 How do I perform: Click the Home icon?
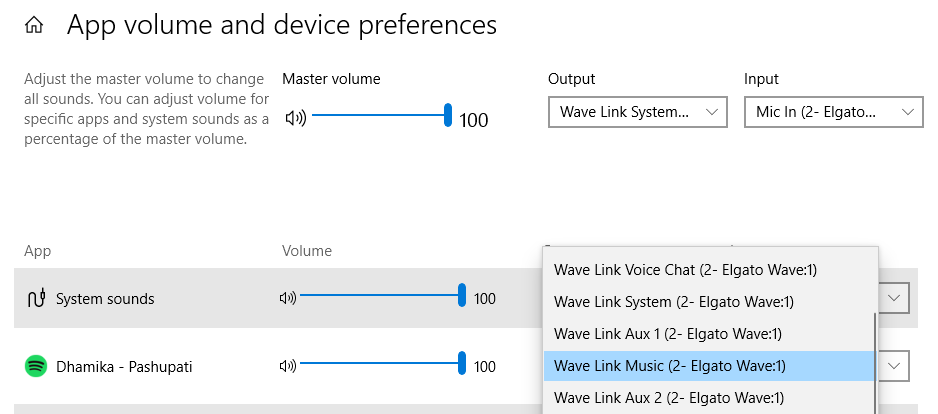point(34,26)
